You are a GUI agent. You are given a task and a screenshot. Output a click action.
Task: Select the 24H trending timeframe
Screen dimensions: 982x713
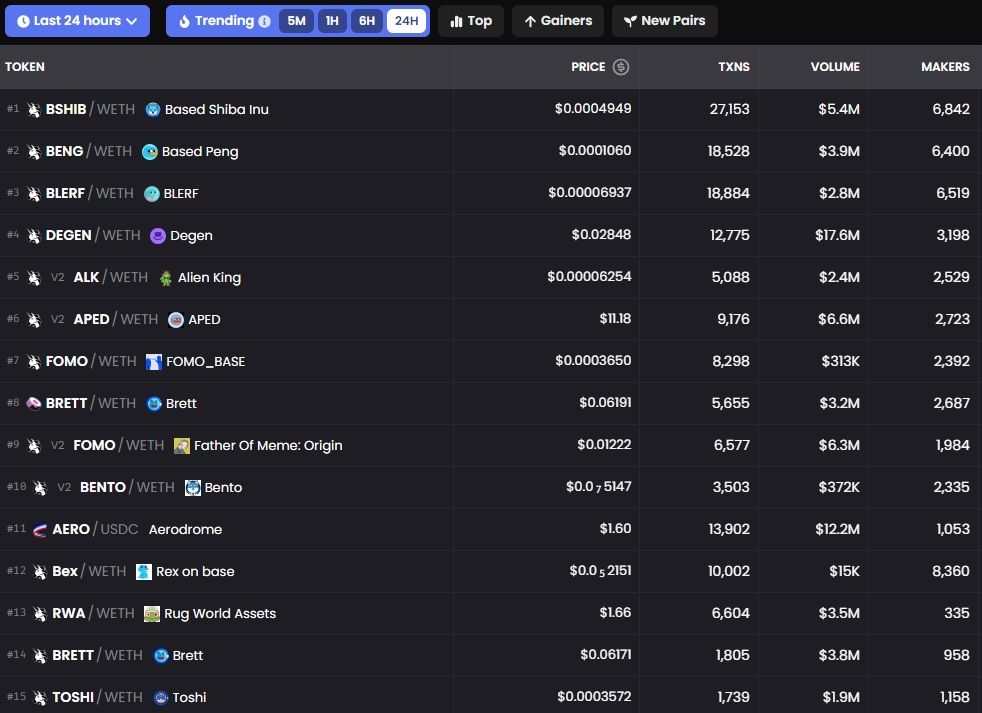(x=406, y=21)
